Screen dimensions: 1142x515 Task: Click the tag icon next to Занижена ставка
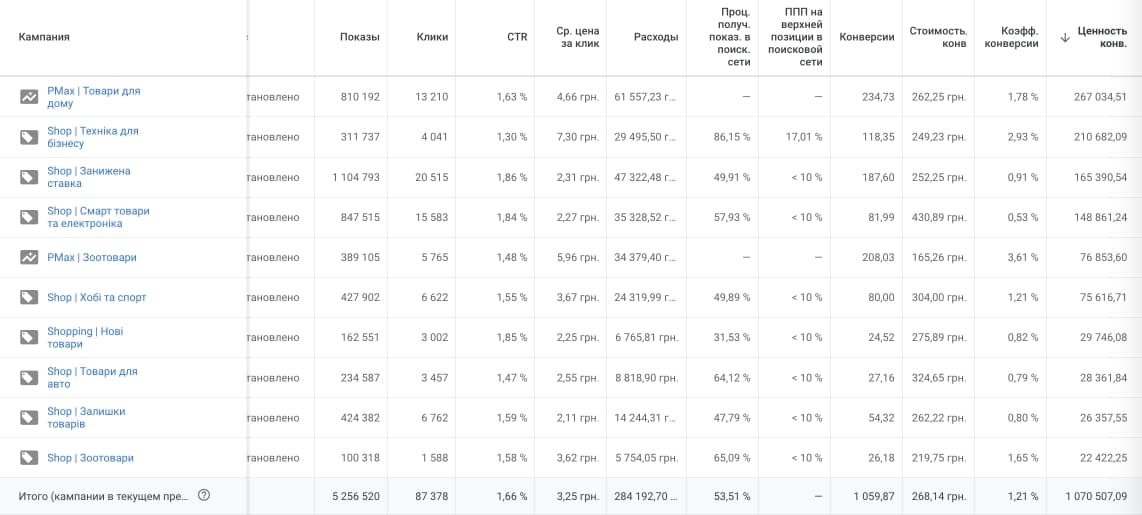click(29, 177)
